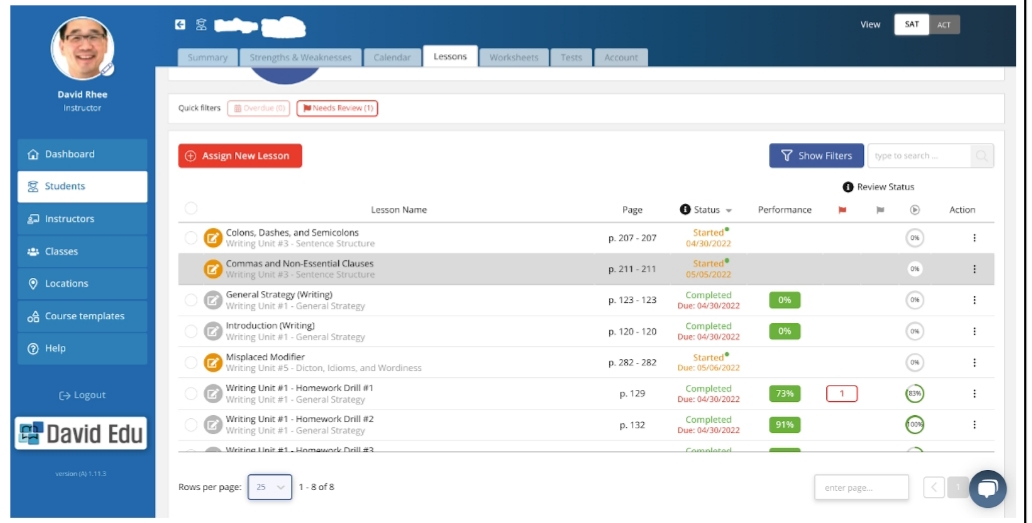
Task: Select the checkbox for General Strategy (Writing)
Action: coord(191,300)
